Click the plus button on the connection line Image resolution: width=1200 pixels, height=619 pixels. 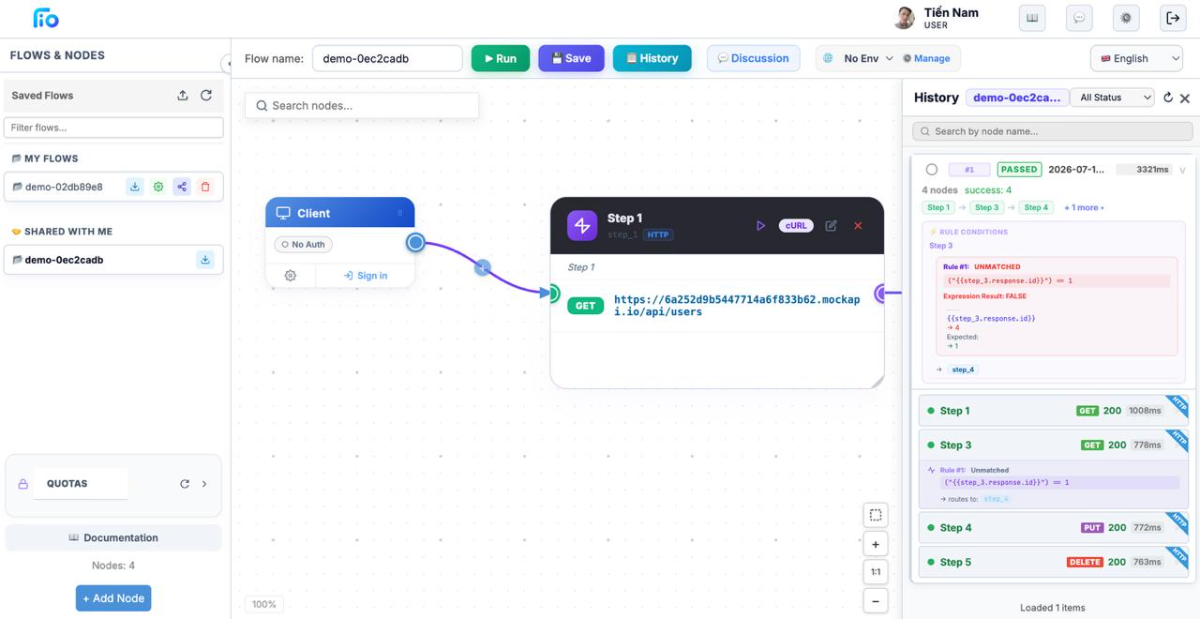click(482, 267)
